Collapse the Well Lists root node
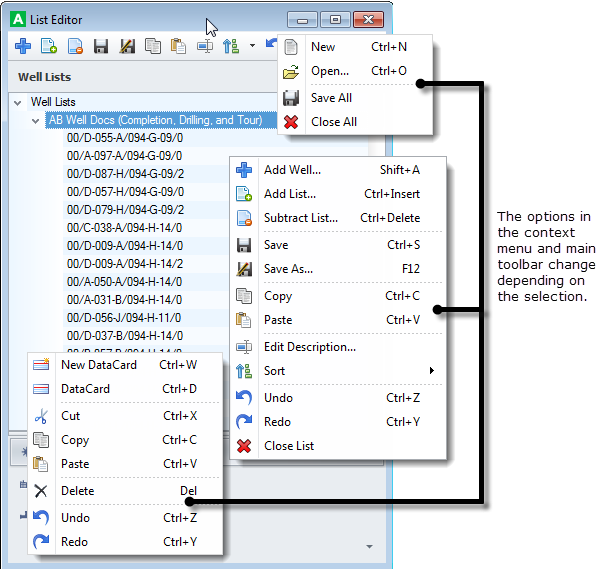Image resolution: width=606 pixels, height=570 pixels. point(18,102)
